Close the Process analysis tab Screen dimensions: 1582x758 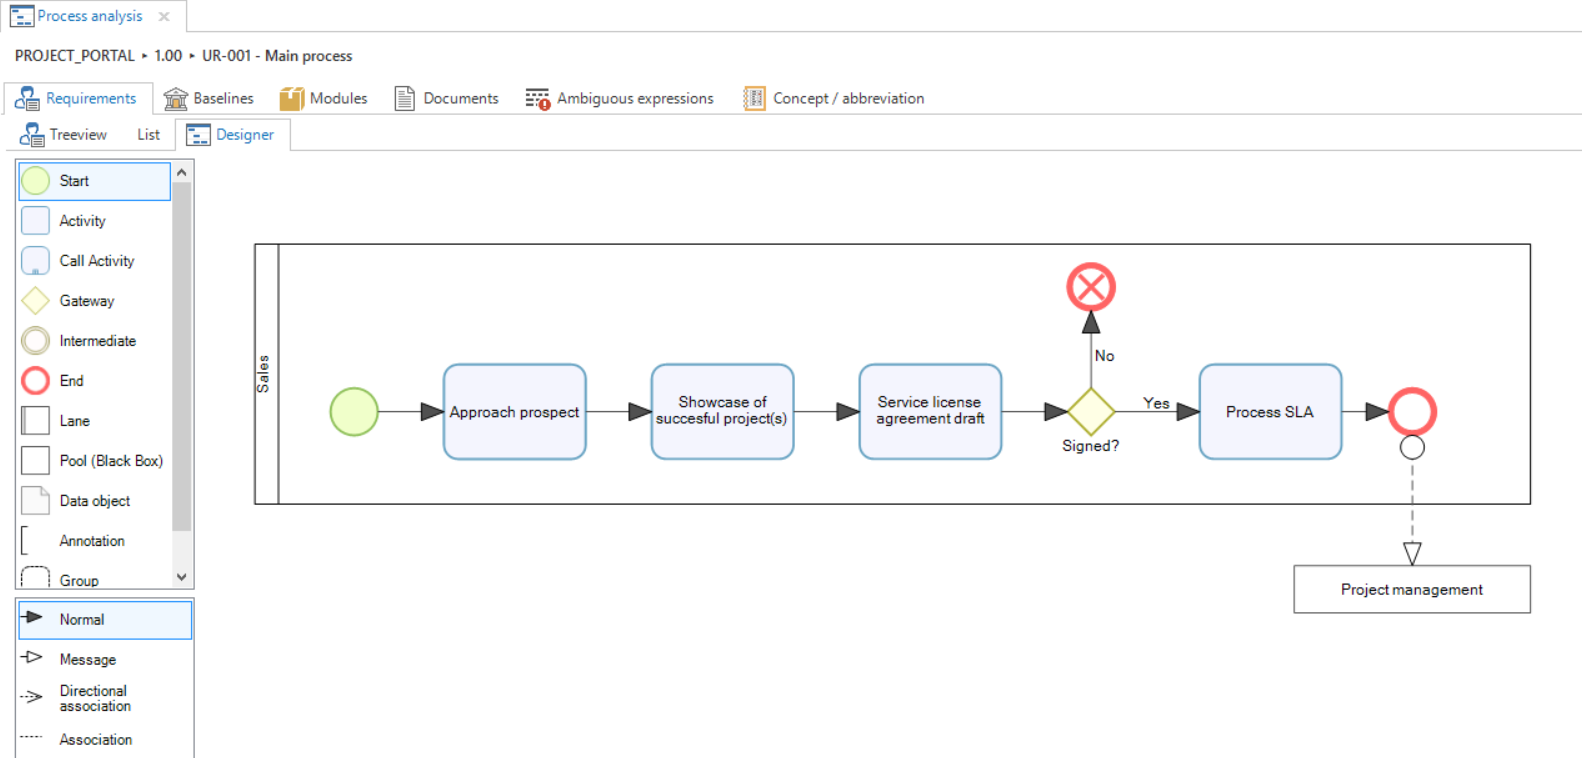[164, 16]
